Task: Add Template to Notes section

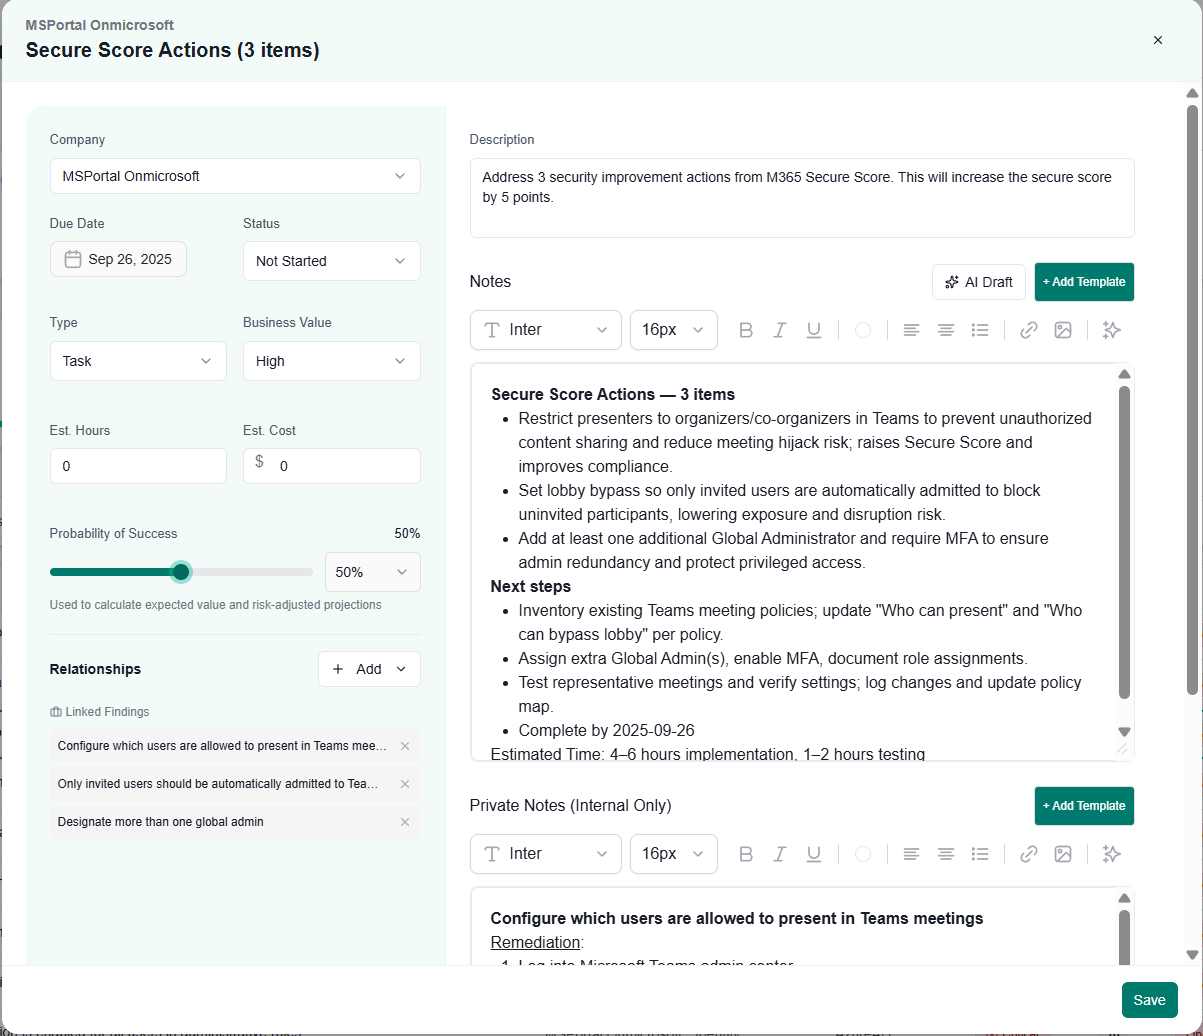Action: [x=1084, y=282]
